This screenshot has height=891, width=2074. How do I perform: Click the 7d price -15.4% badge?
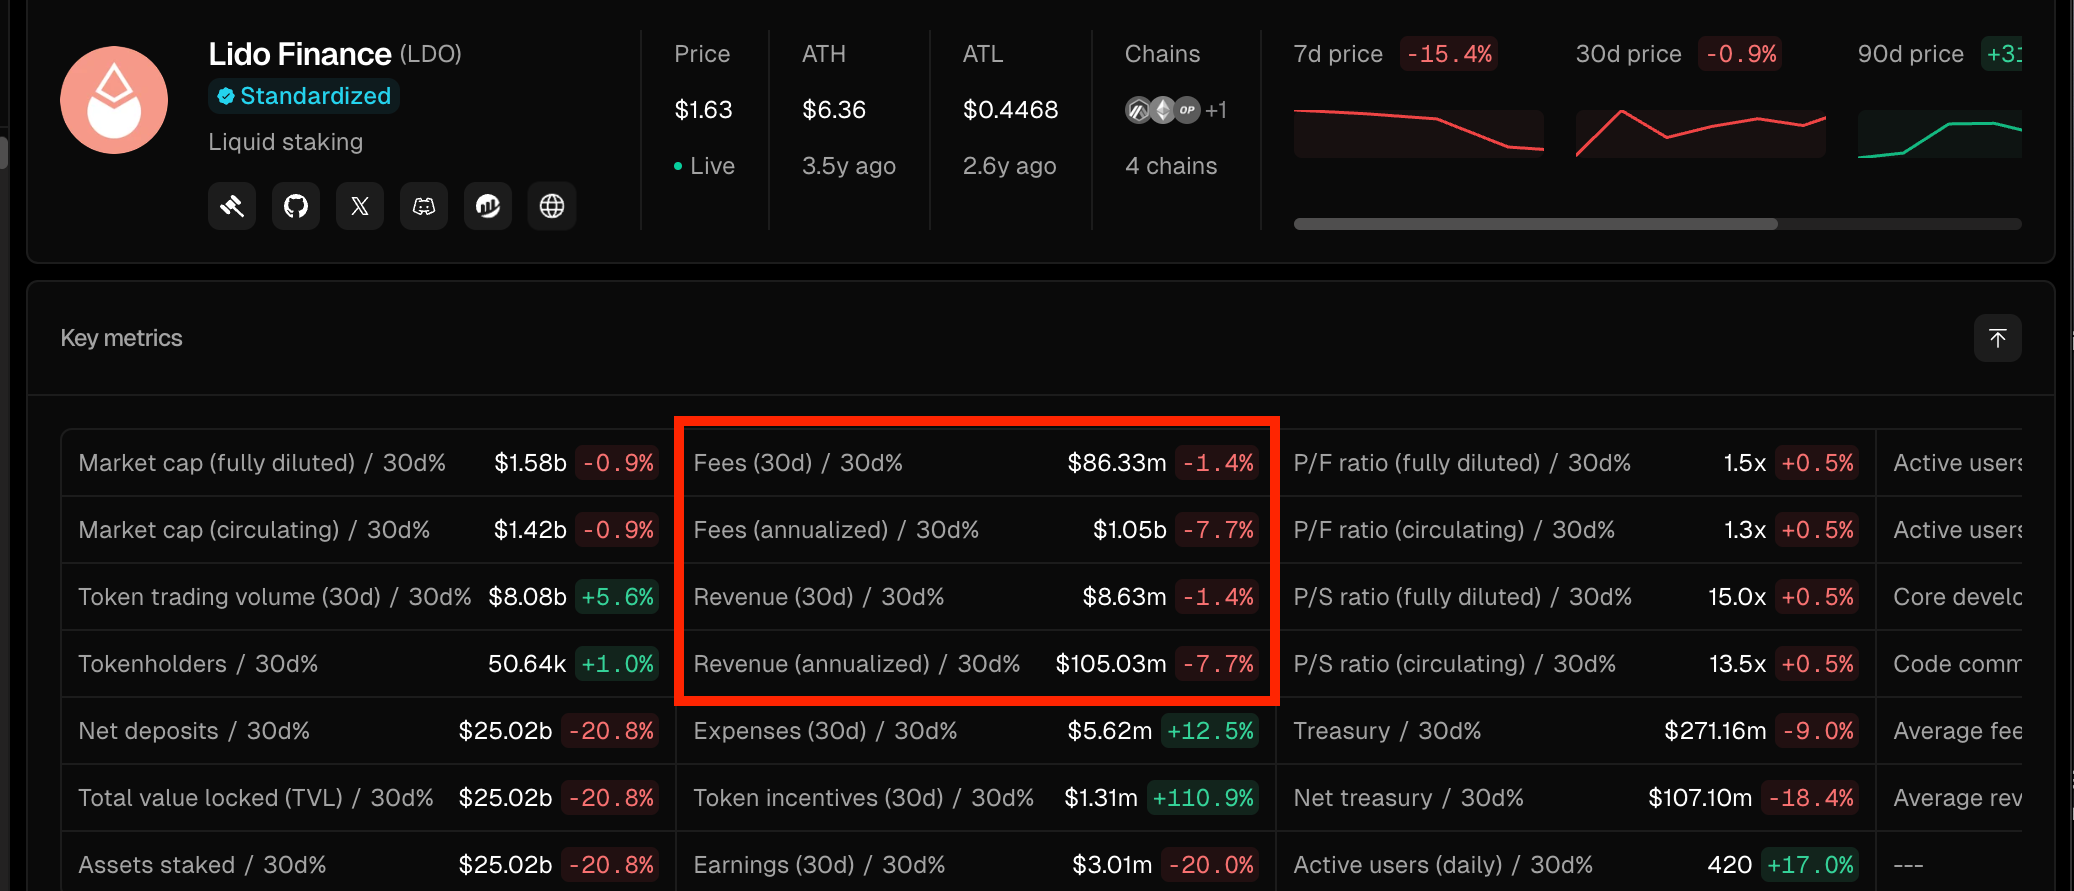tap(1449, 54)
